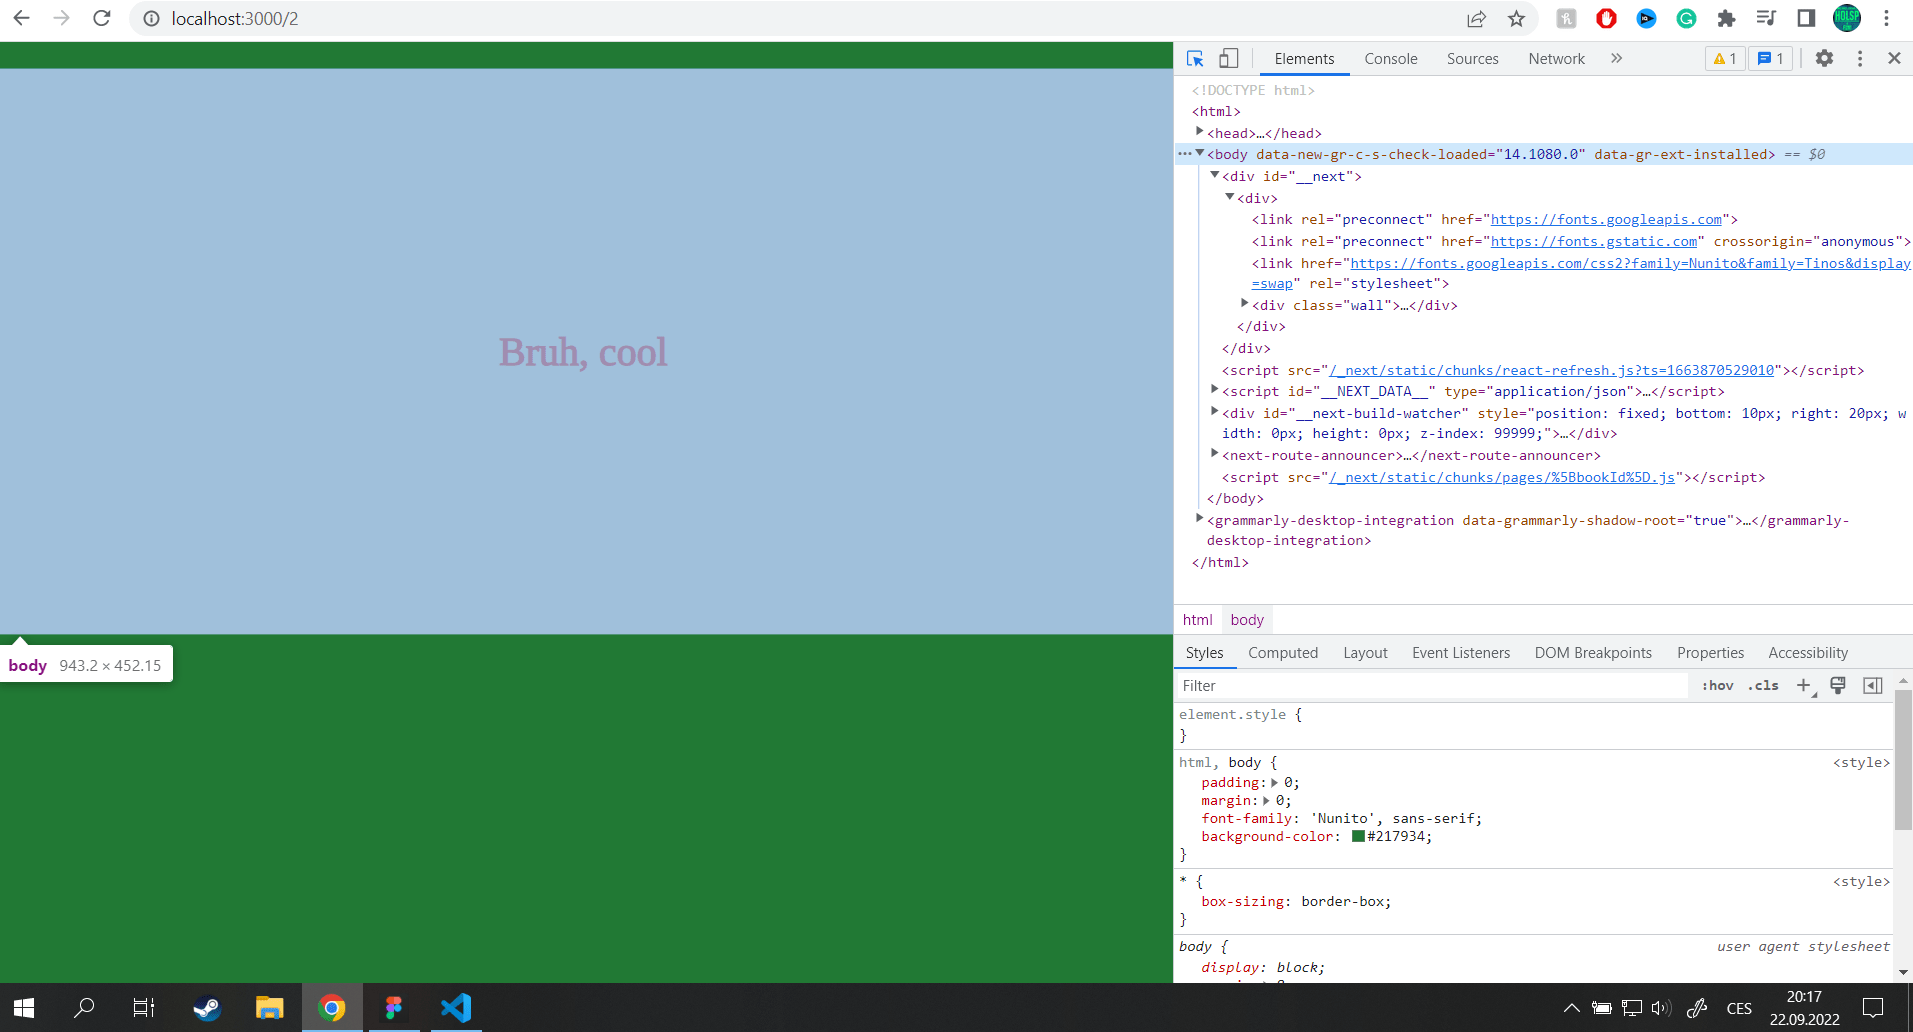Open the Chrome profile avatar
This screenshot has width=1913, height=1032.
click(1846, 18)
